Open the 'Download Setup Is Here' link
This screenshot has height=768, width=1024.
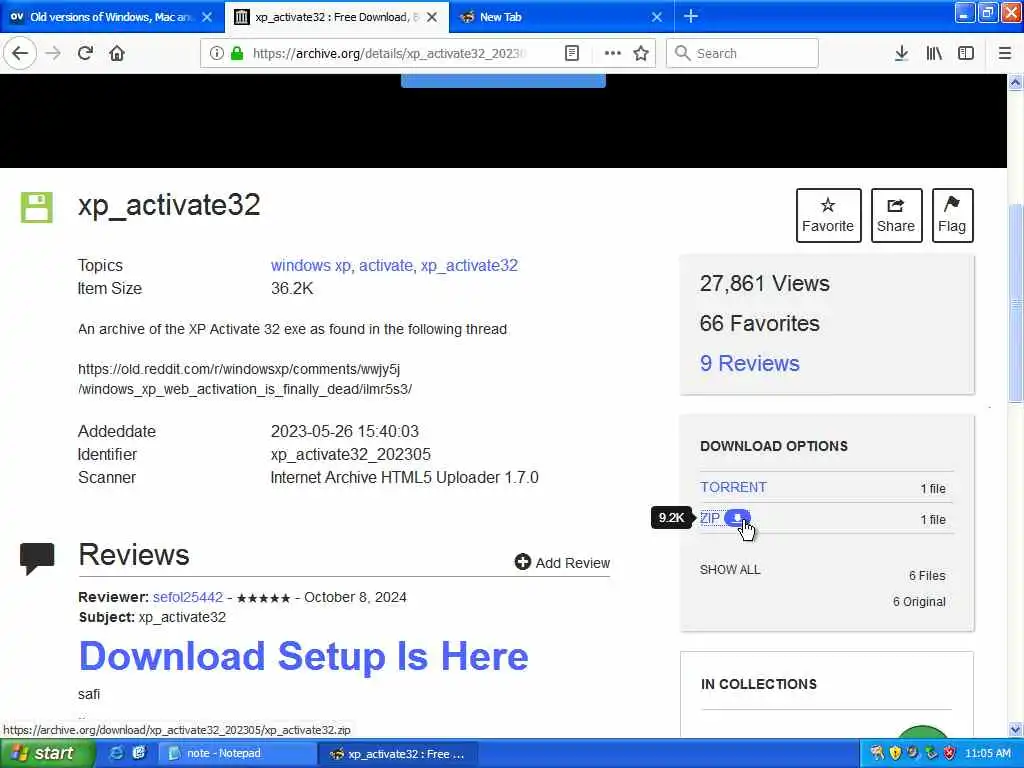pyautogui.click(x=303, y=656)
